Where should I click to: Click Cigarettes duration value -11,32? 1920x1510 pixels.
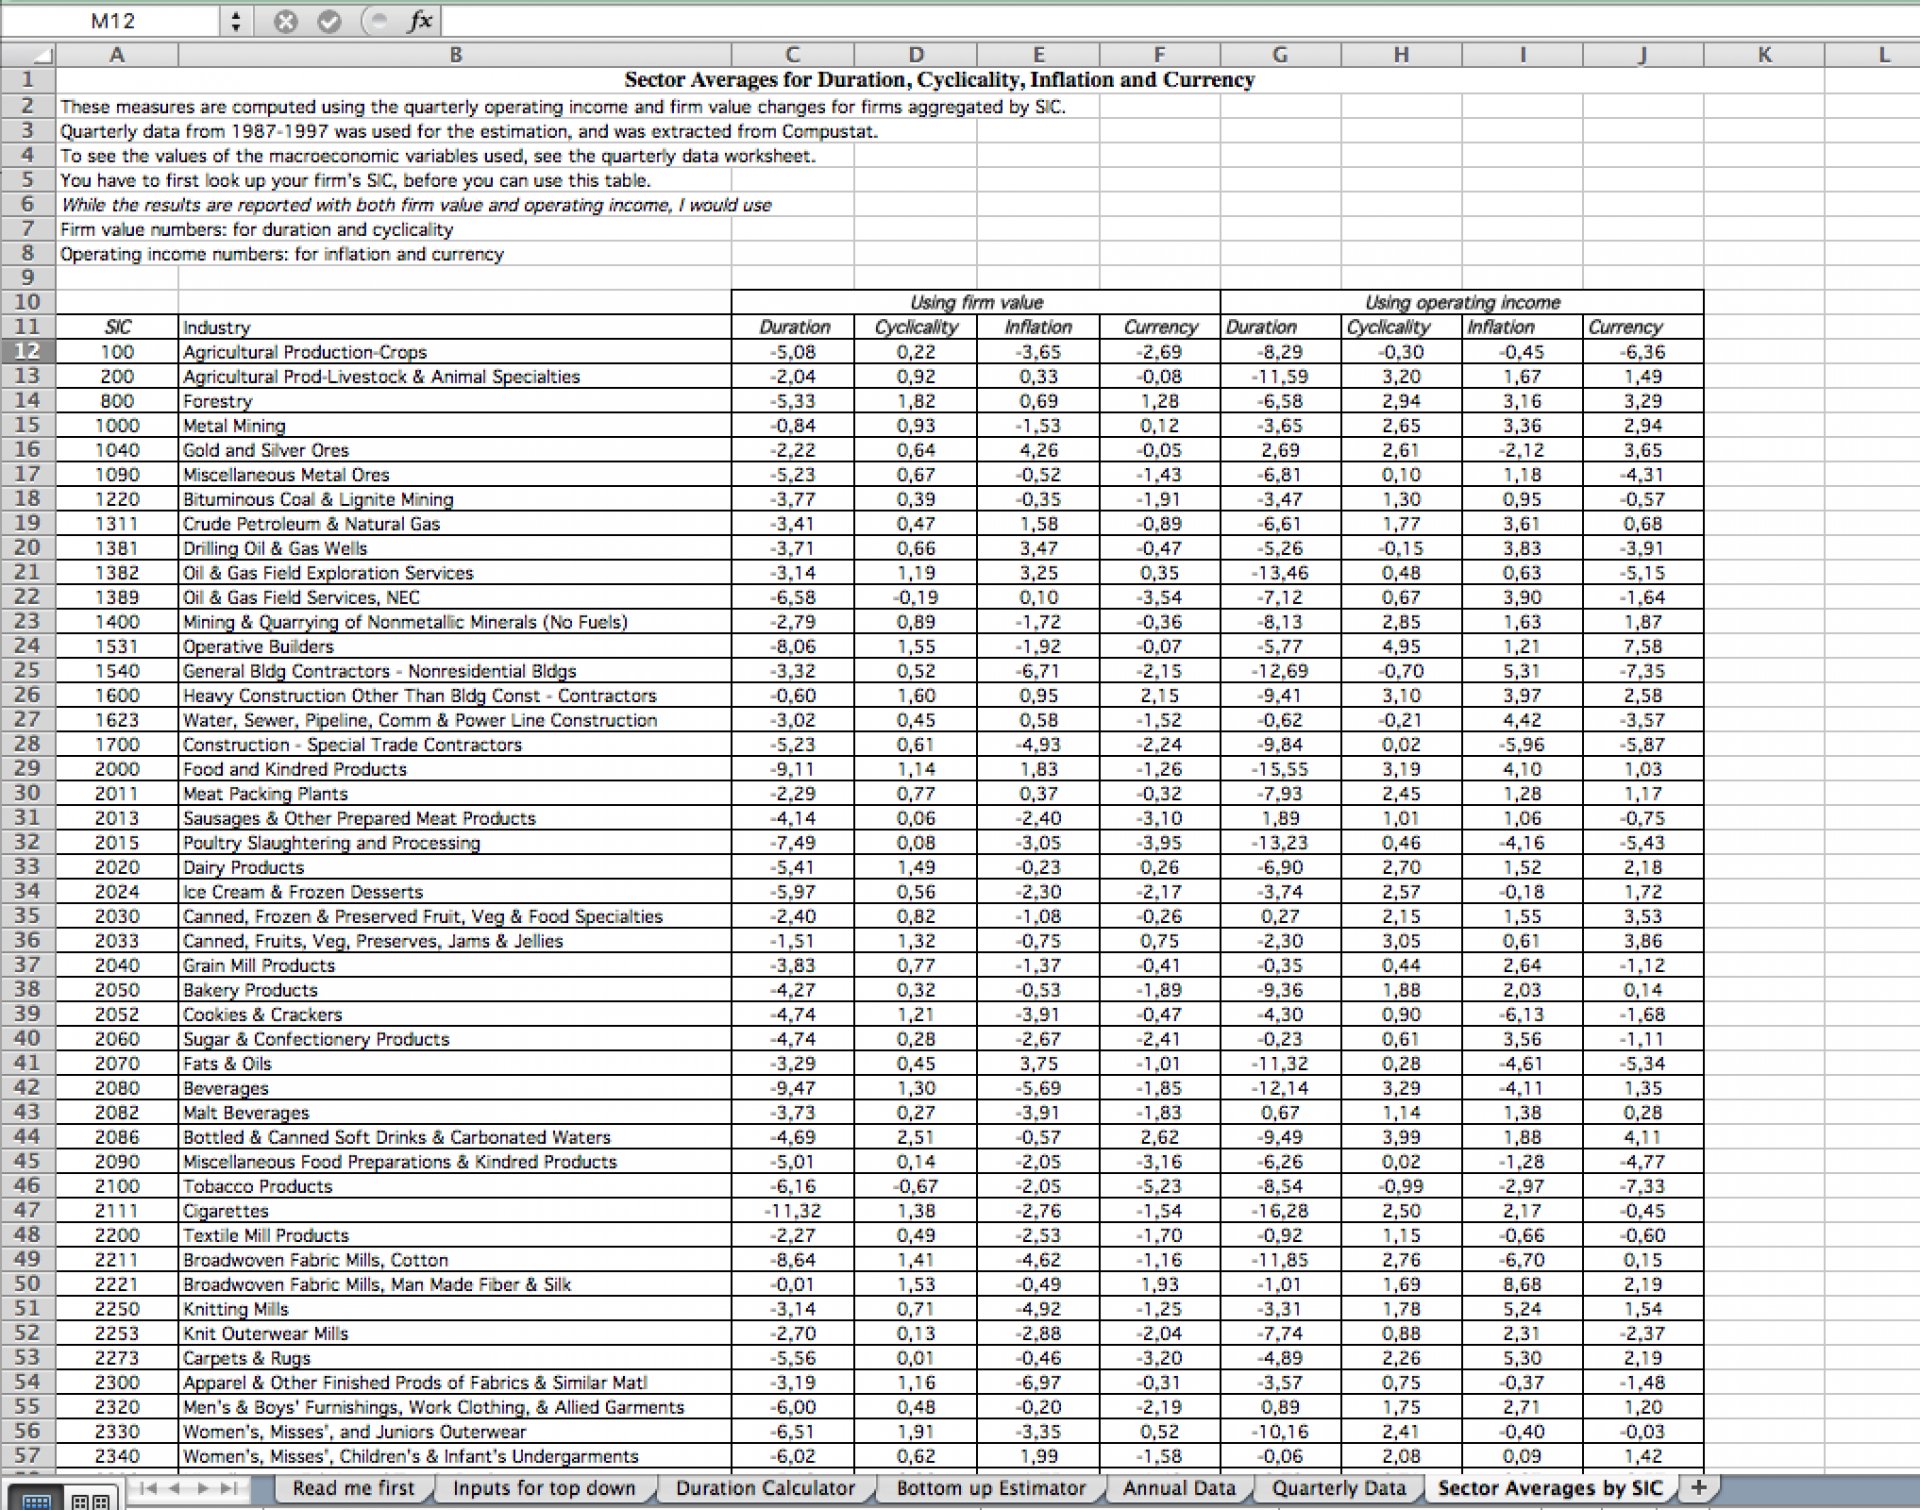793,1211
